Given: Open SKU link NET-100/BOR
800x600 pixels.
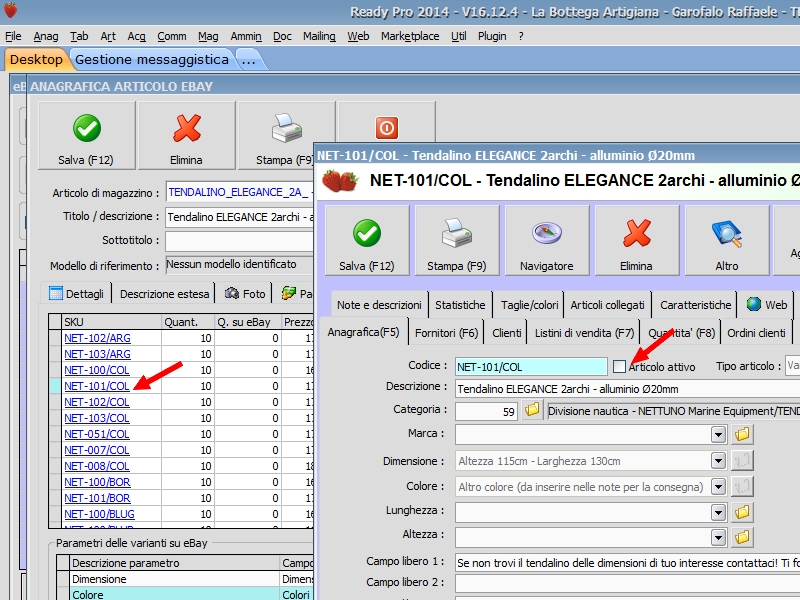Looking at the screenshot, I should pyautogui.click(x=97, y=482).
